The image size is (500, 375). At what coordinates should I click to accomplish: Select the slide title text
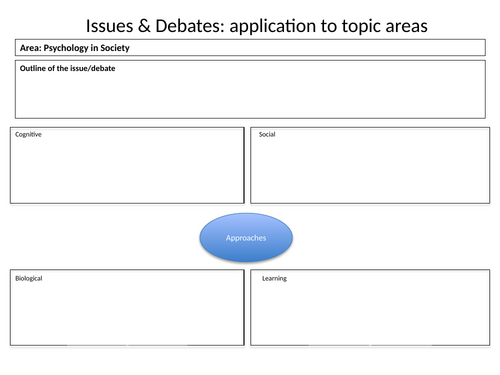pos(257,26)
